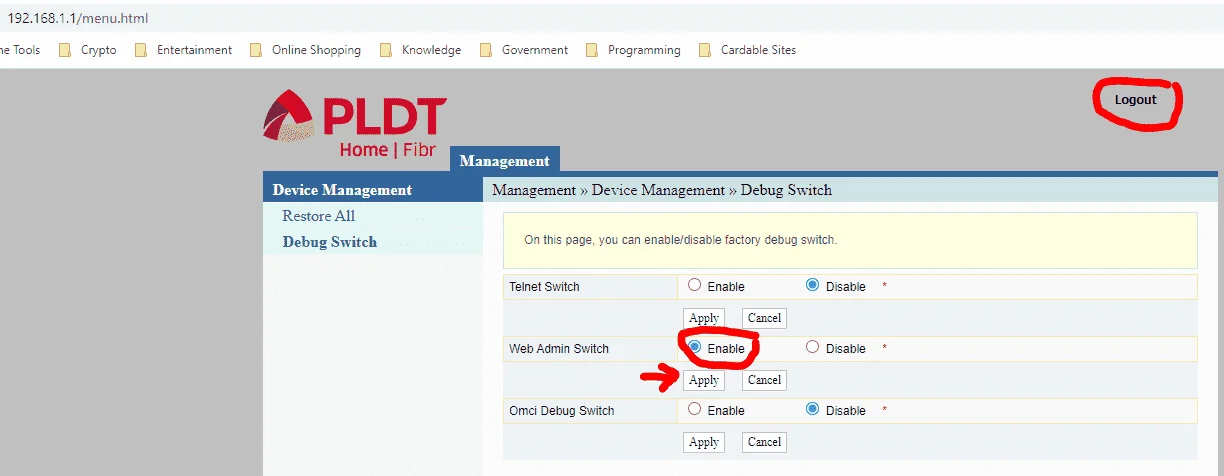Click the Telnet Switch label
This screenshot has width=1224, height=476.
pyautogui.click(x=545, y=287)
